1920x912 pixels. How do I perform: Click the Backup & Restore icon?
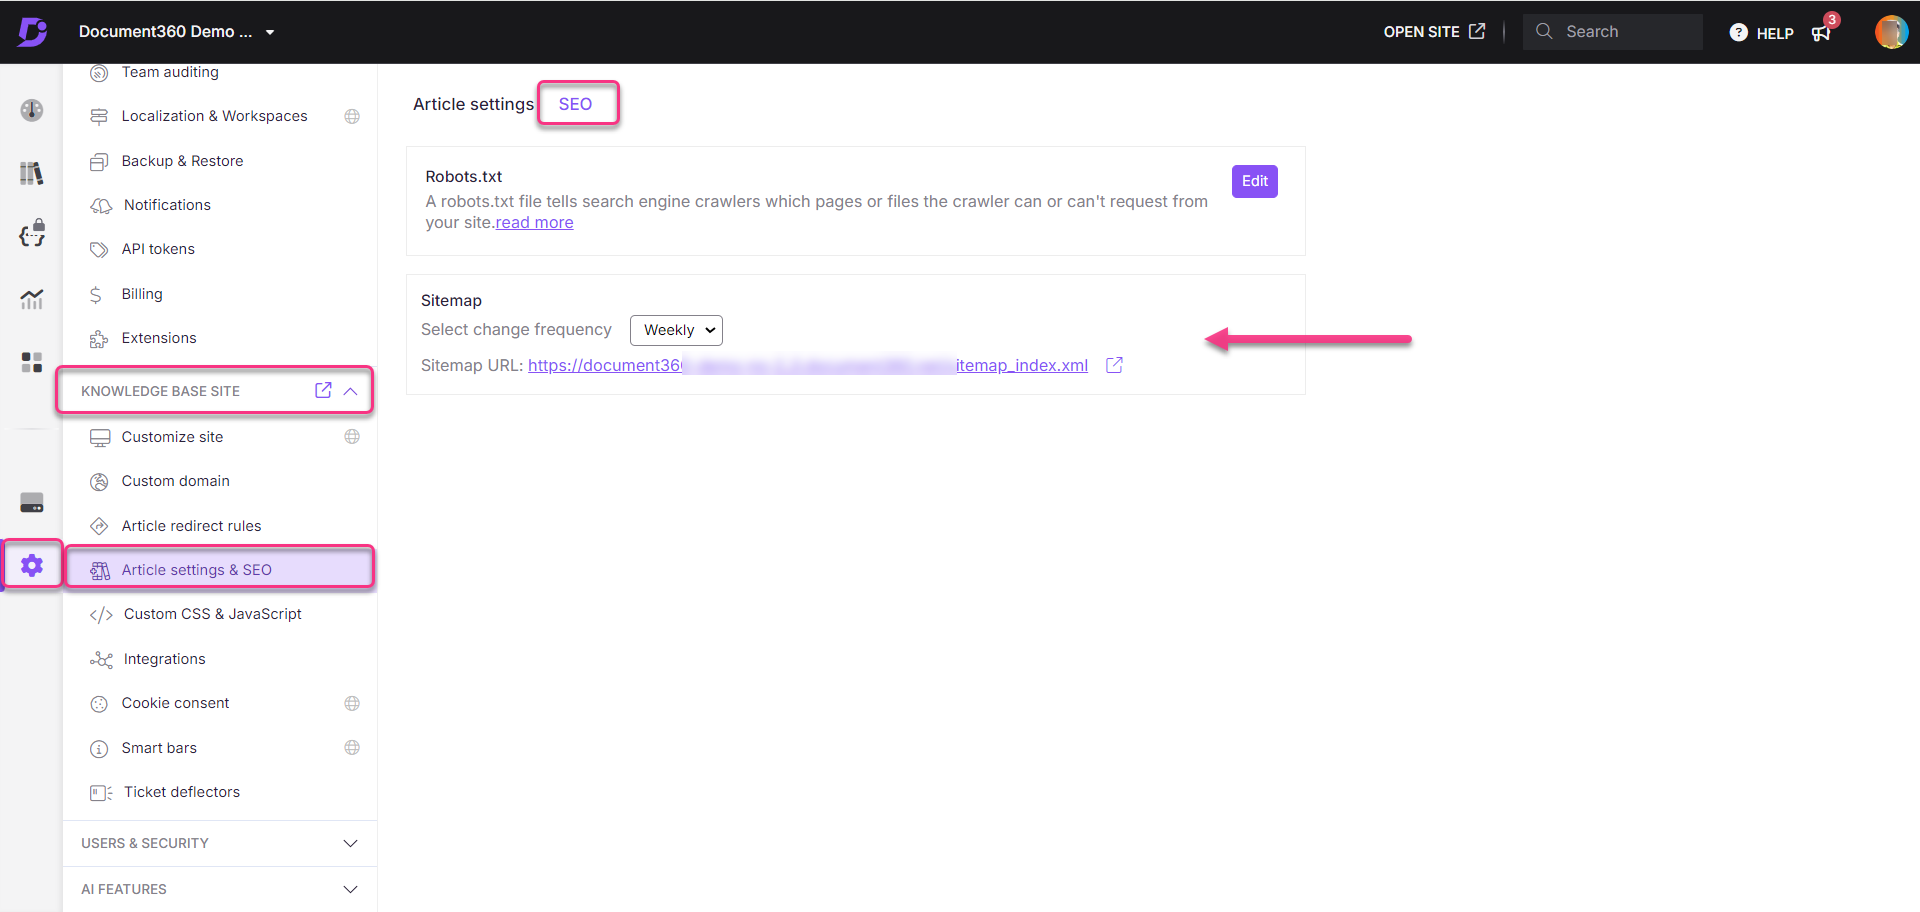[x=99, y=161]
